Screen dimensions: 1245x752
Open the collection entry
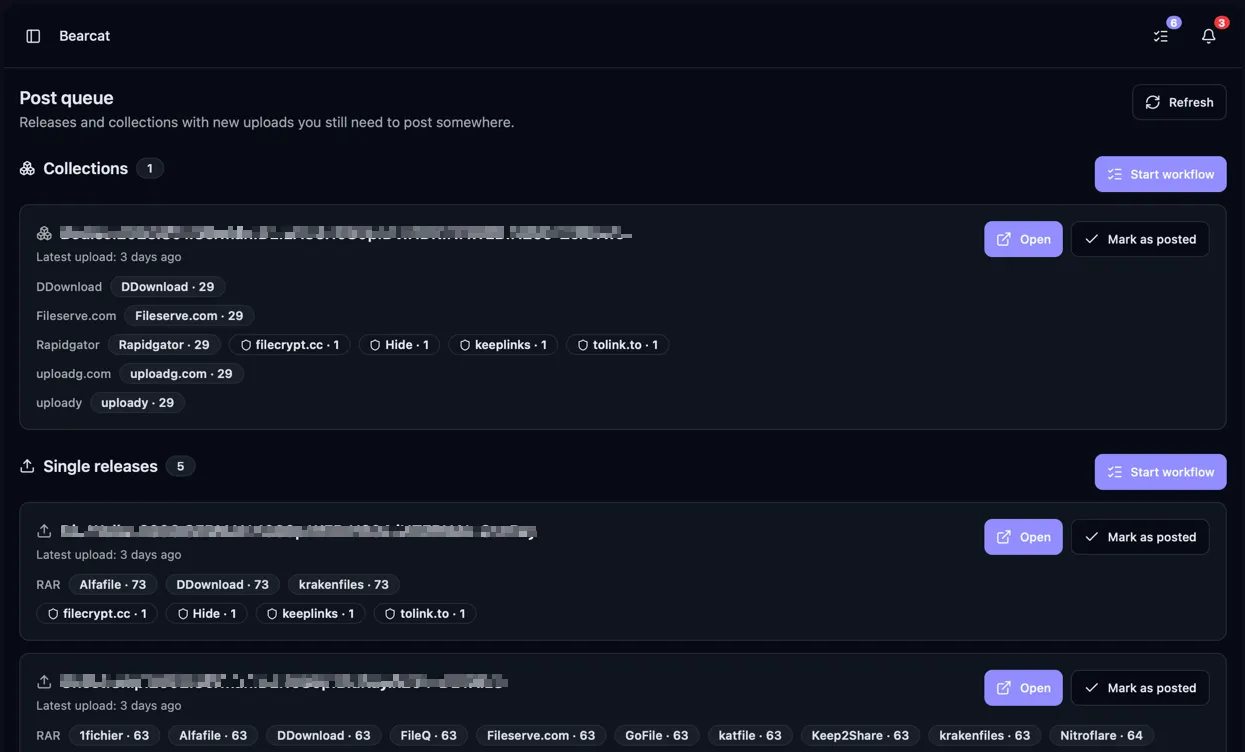pyautogui.click(x=1023, y=239)
